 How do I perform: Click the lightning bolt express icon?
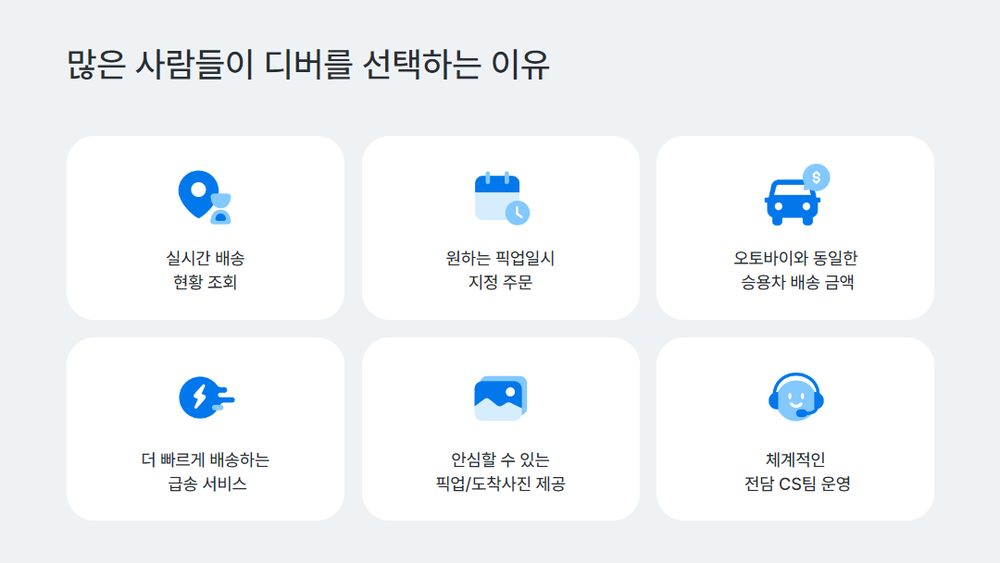pos(203,397)
